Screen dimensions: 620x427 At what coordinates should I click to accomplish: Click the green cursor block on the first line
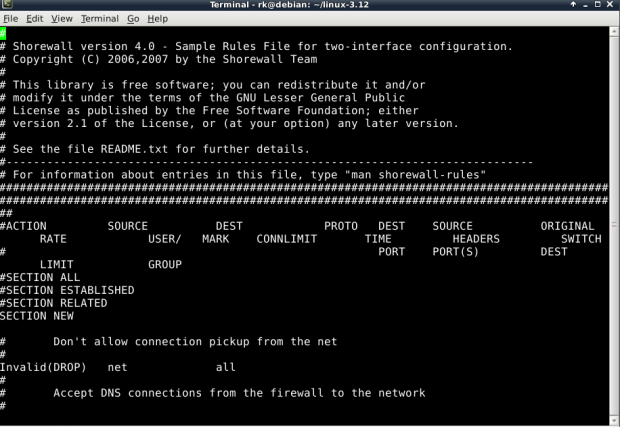(3, 34)
